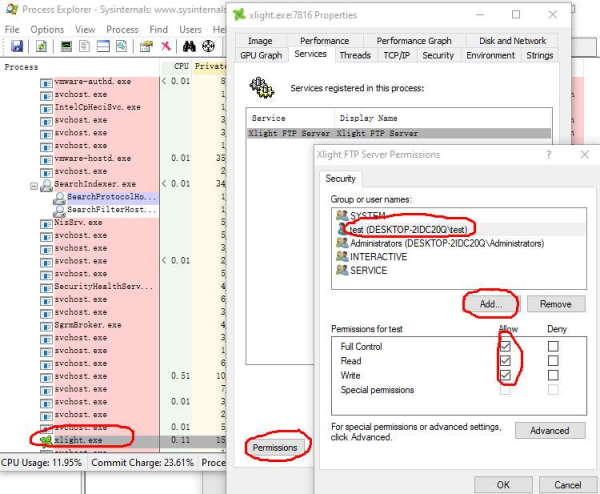600x494 pixels.
Task: Click the SearchFilterHost... process icon
Action: (59, 210)
